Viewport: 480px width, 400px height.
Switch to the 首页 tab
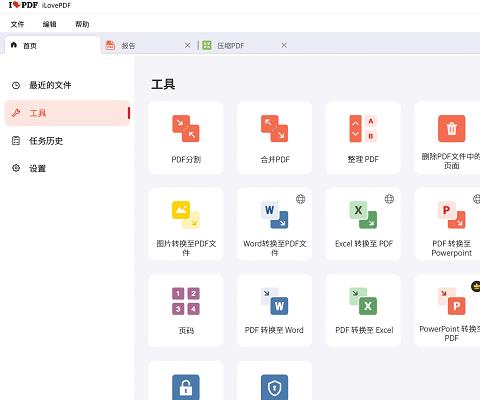(53, 45)
